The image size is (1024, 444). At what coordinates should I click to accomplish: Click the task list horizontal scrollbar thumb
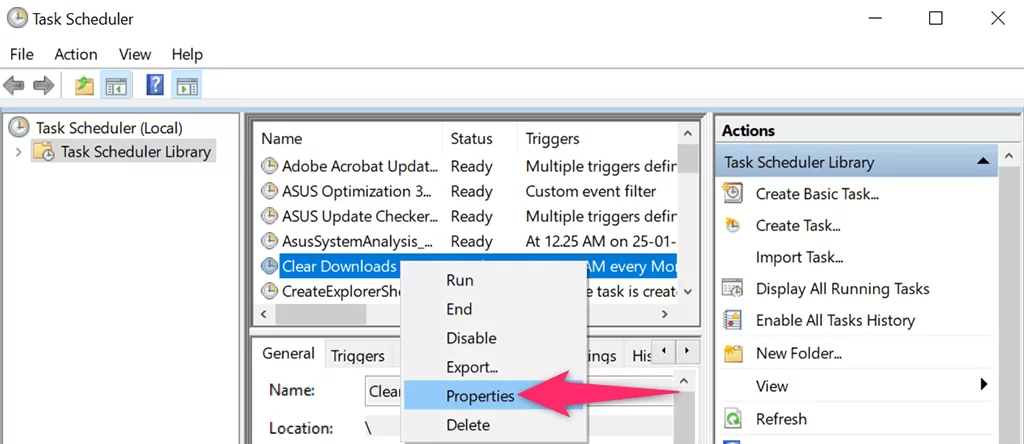tap(320, 314)
